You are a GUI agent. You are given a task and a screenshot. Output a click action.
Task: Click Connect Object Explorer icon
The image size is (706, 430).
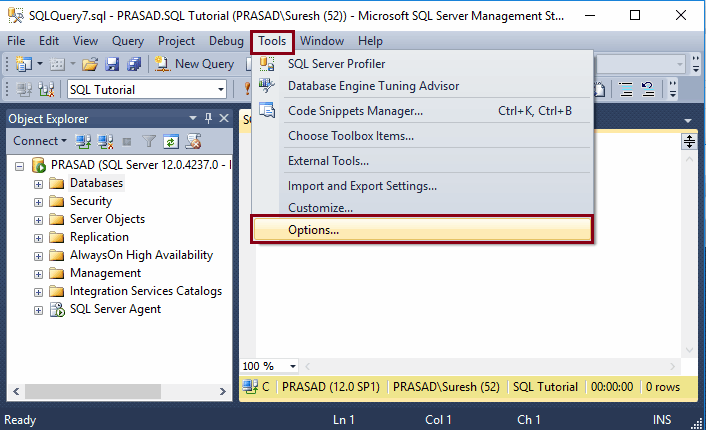tap(83, 142)
